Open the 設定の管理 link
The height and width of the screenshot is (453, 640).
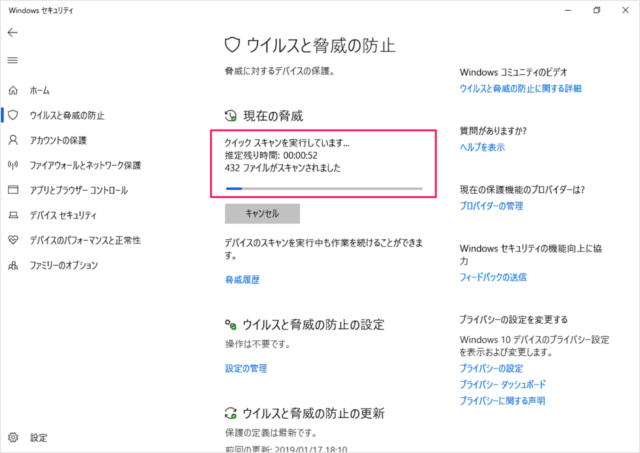(x=246, y=369)
